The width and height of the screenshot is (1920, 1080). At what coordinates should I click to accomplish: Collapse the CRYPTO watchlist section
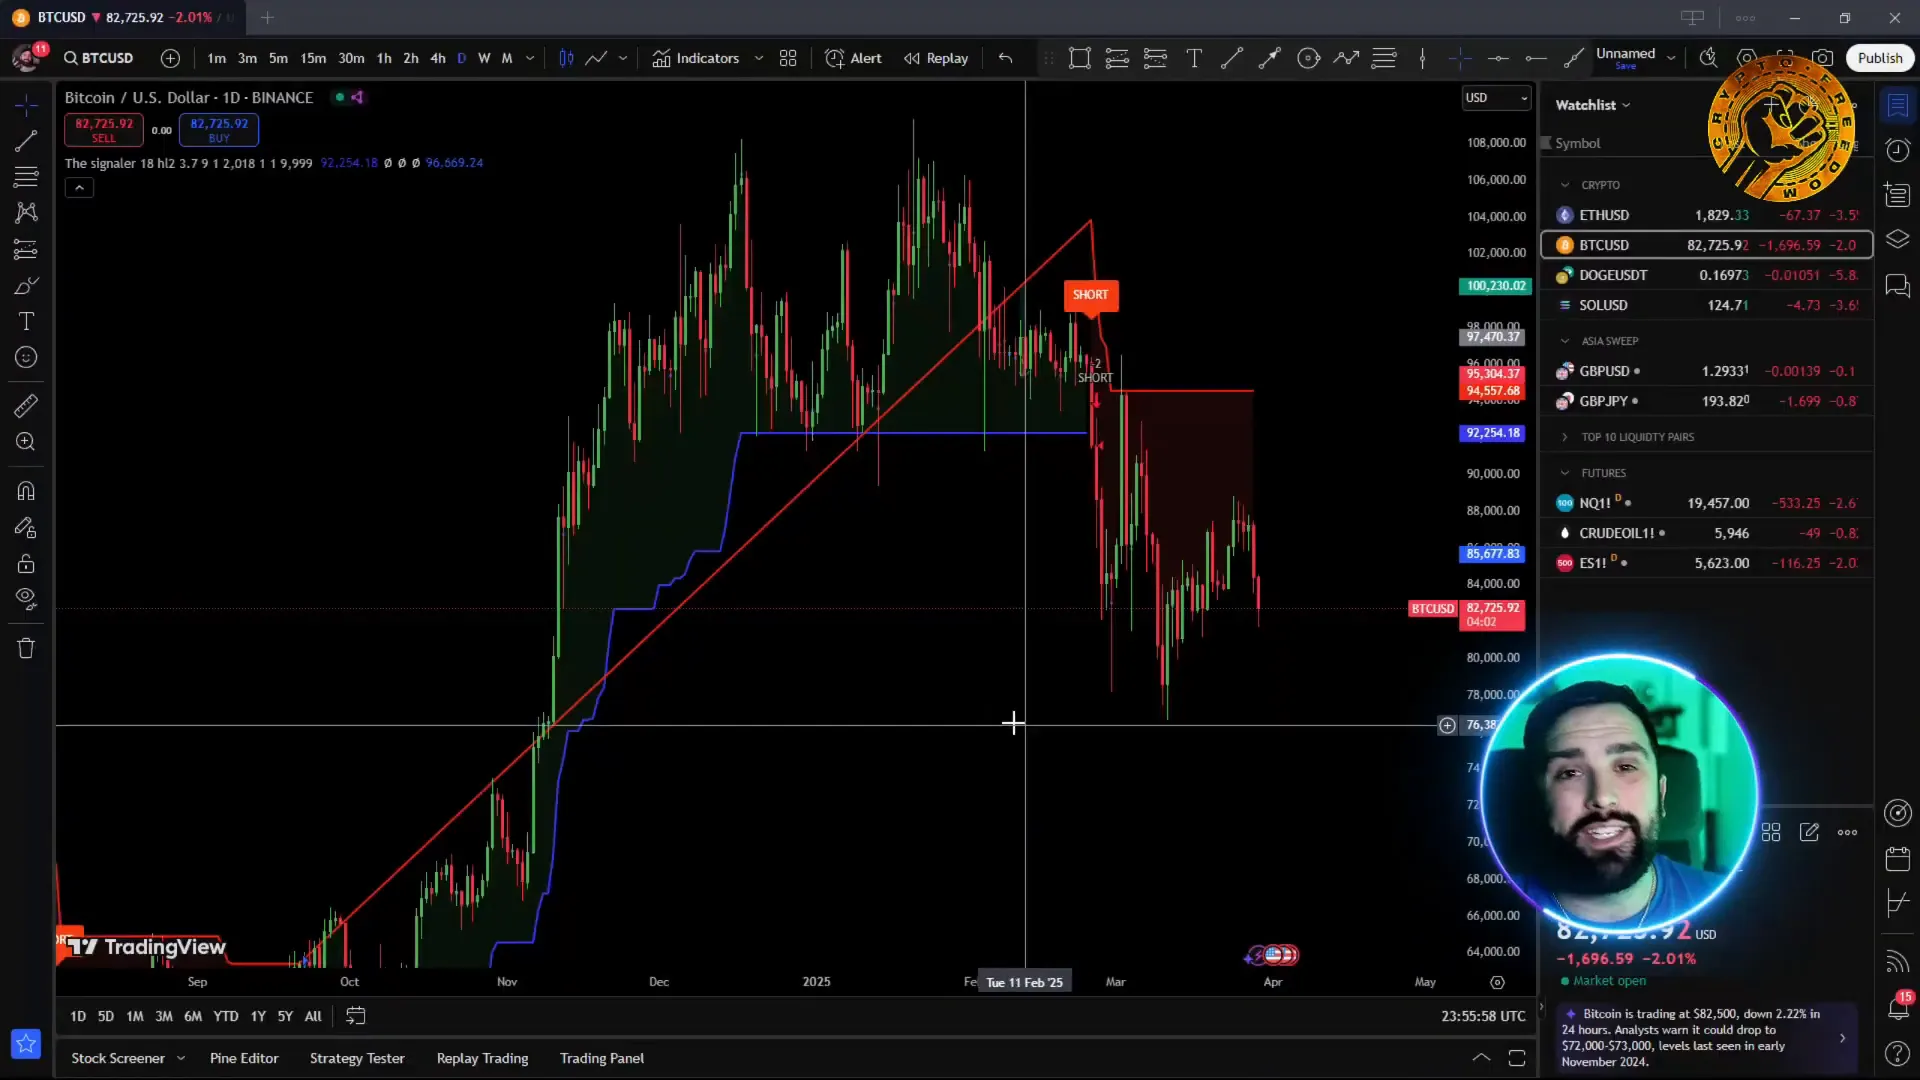1565,185
